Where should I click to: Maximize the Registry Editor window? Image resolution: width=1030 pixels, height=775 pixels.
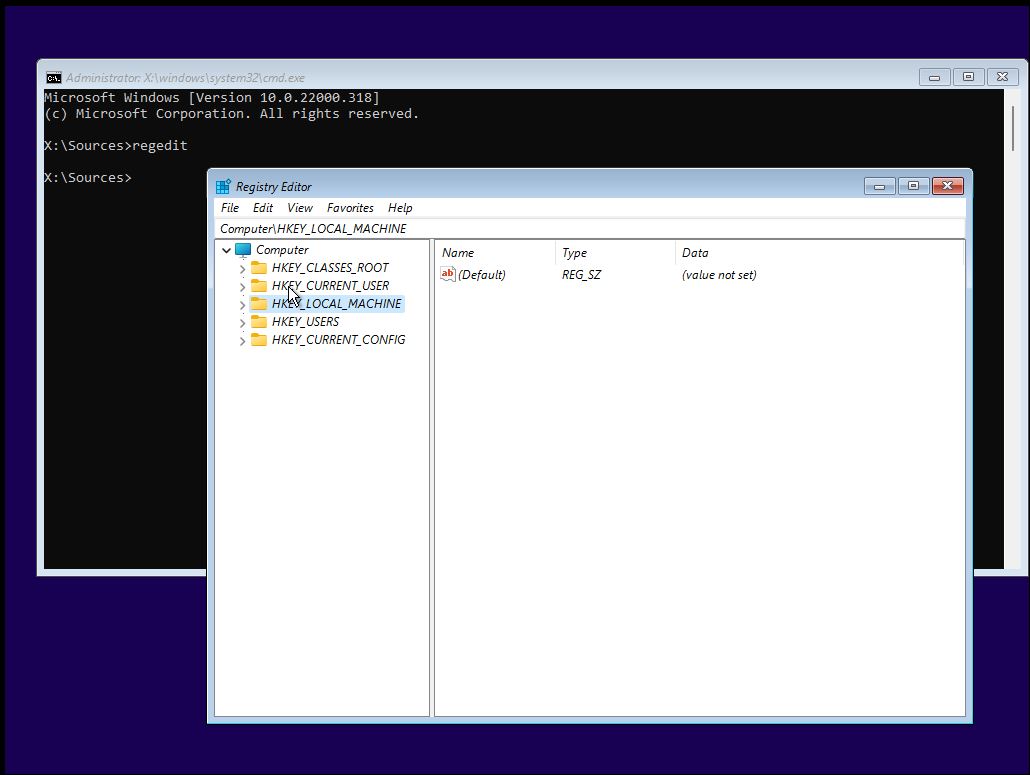click(913, 187)
